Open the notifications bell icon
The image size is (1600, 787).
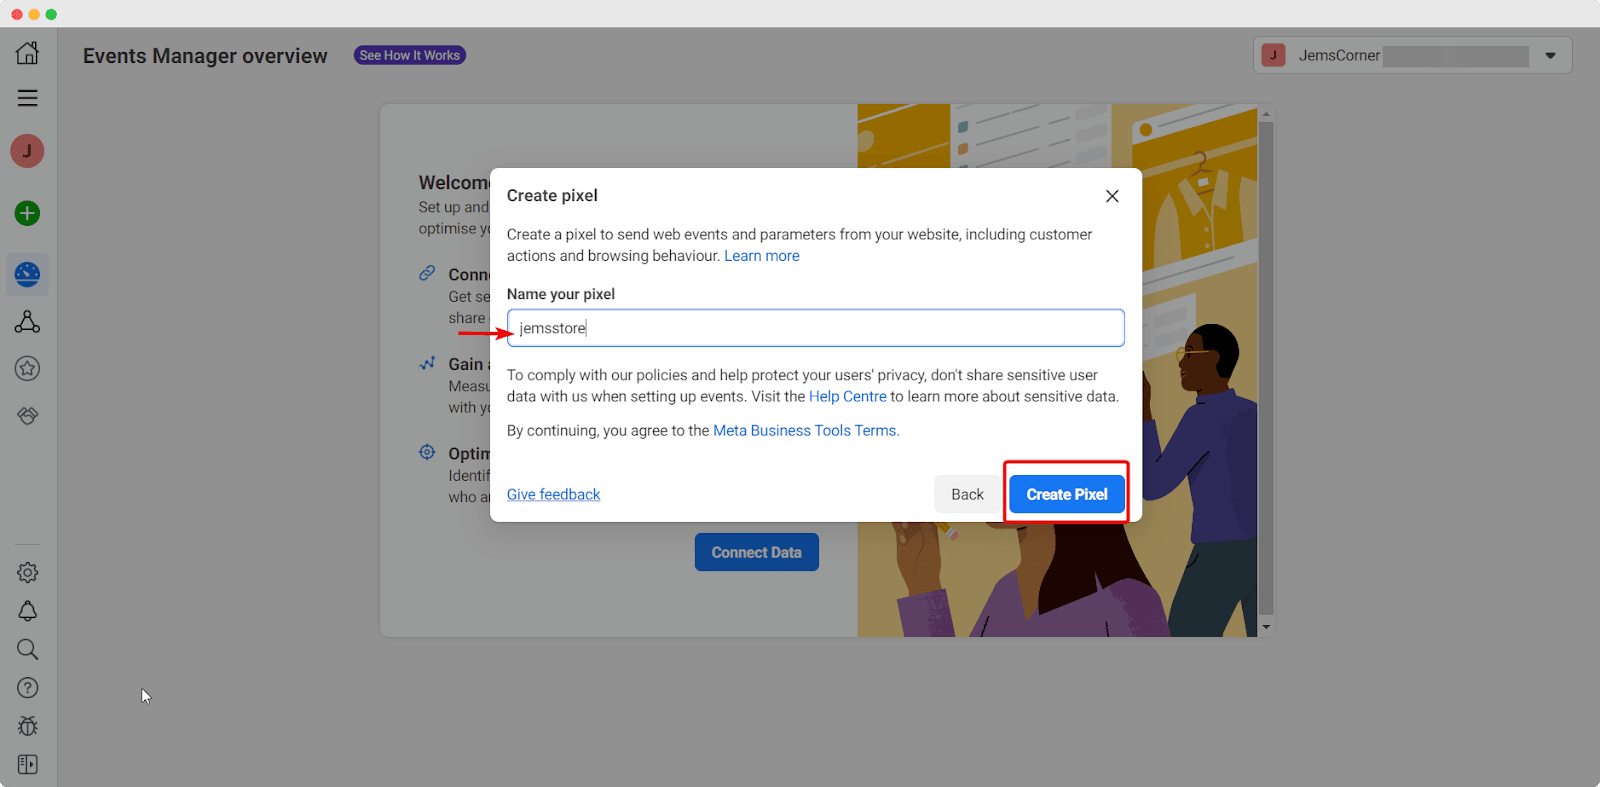(x=27, y=611)
